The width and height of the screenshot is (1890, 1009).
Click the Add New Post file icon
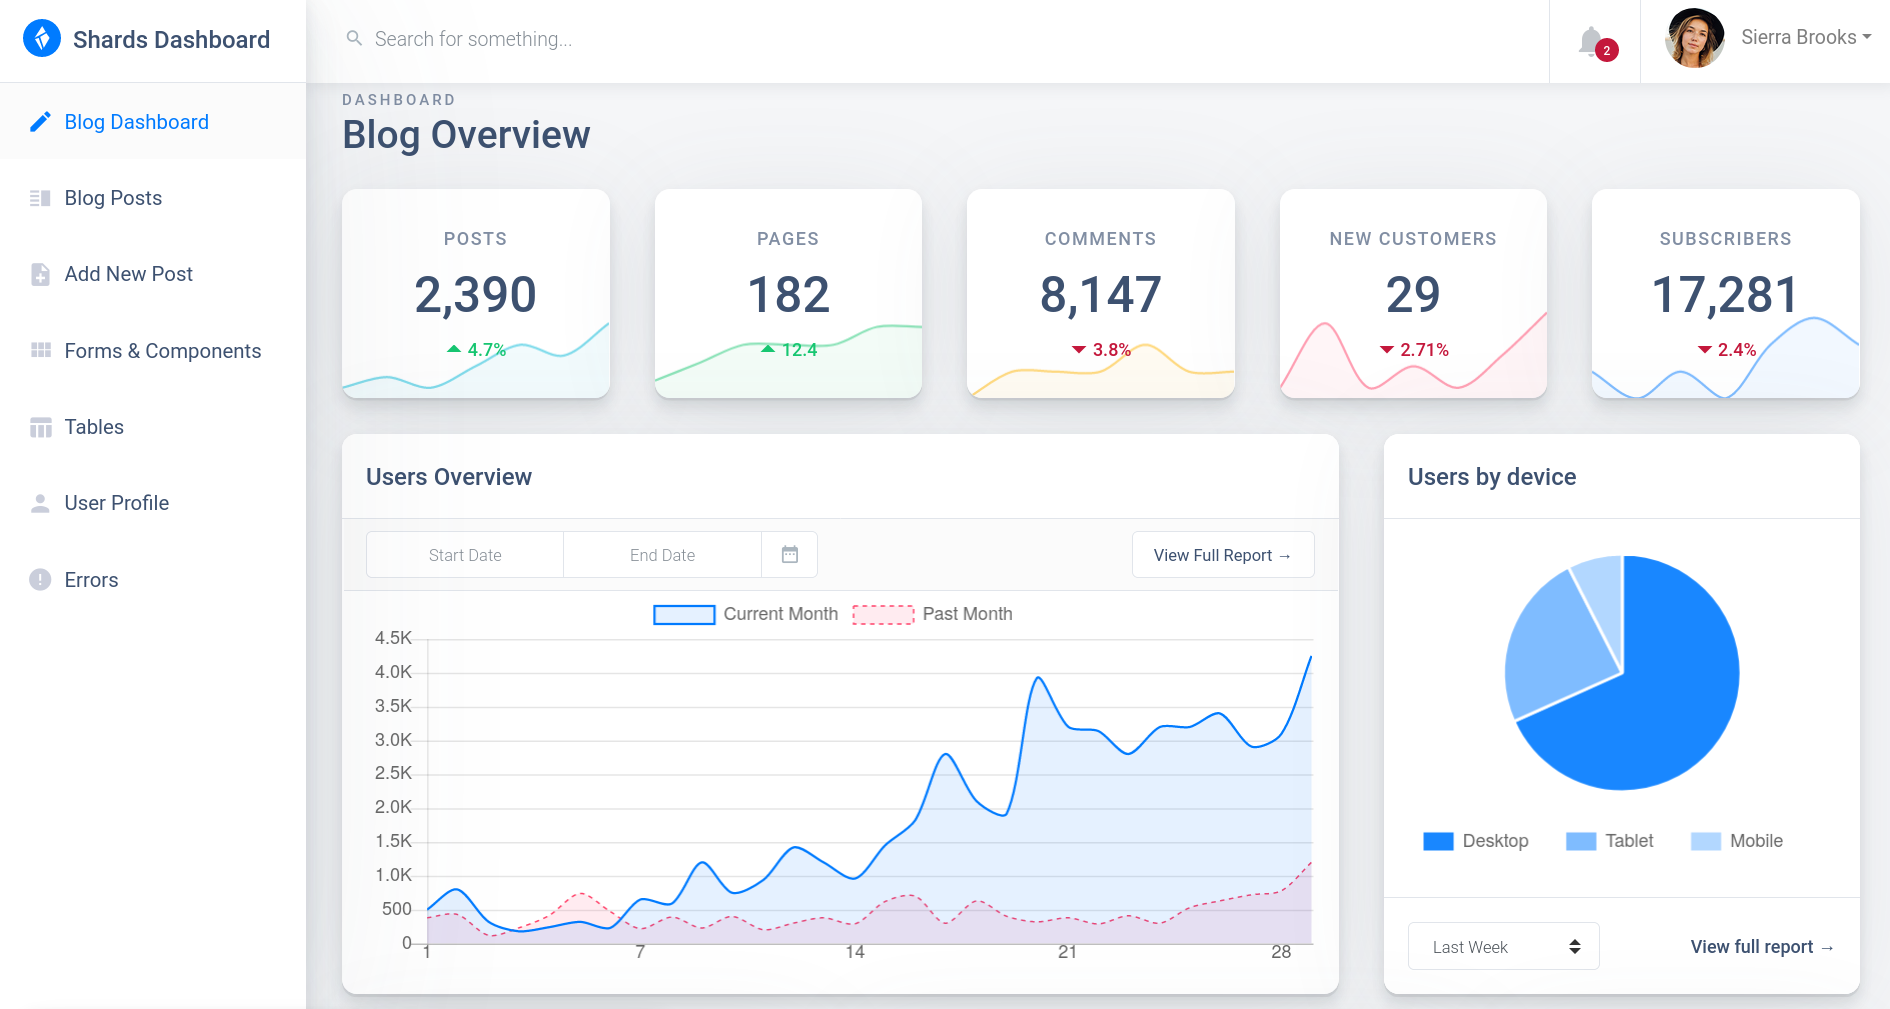(x=40, y=274)
